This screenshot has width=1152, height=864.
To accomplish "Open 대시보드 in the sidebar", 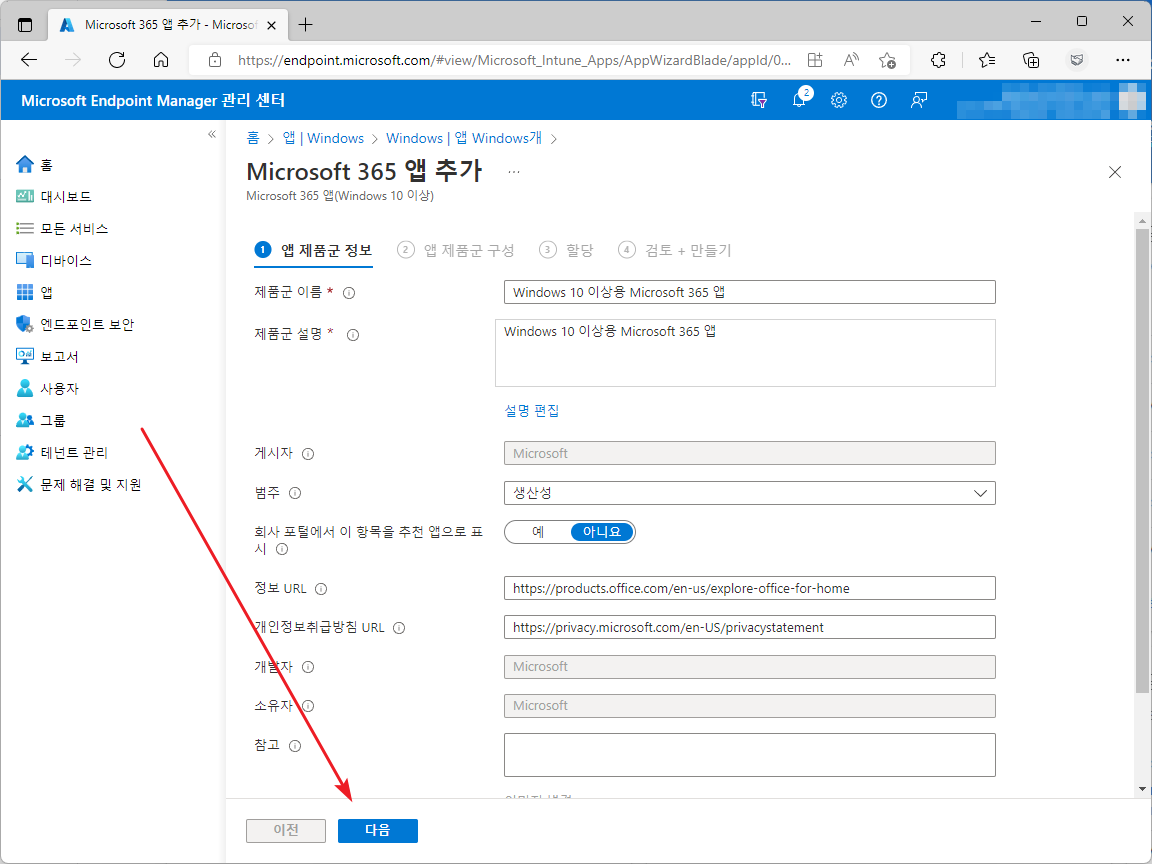I will pyautogui.click(x=54, y=197).
